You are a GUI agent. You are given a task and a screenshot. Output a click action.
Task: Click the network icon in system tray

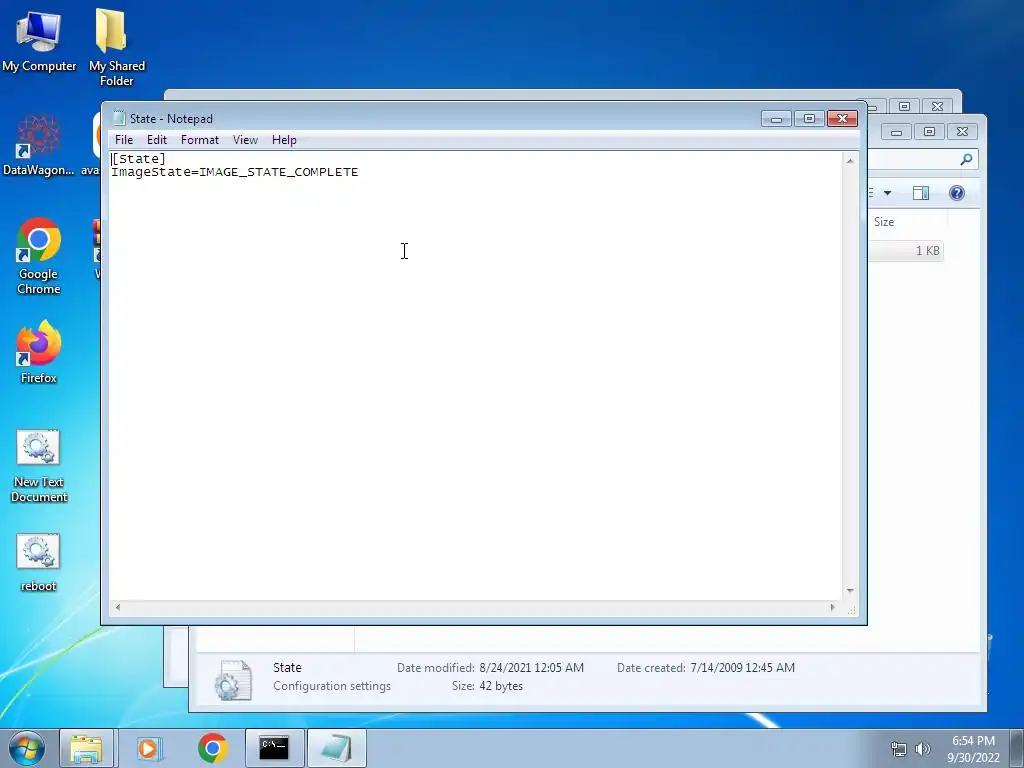click(899, 749)
